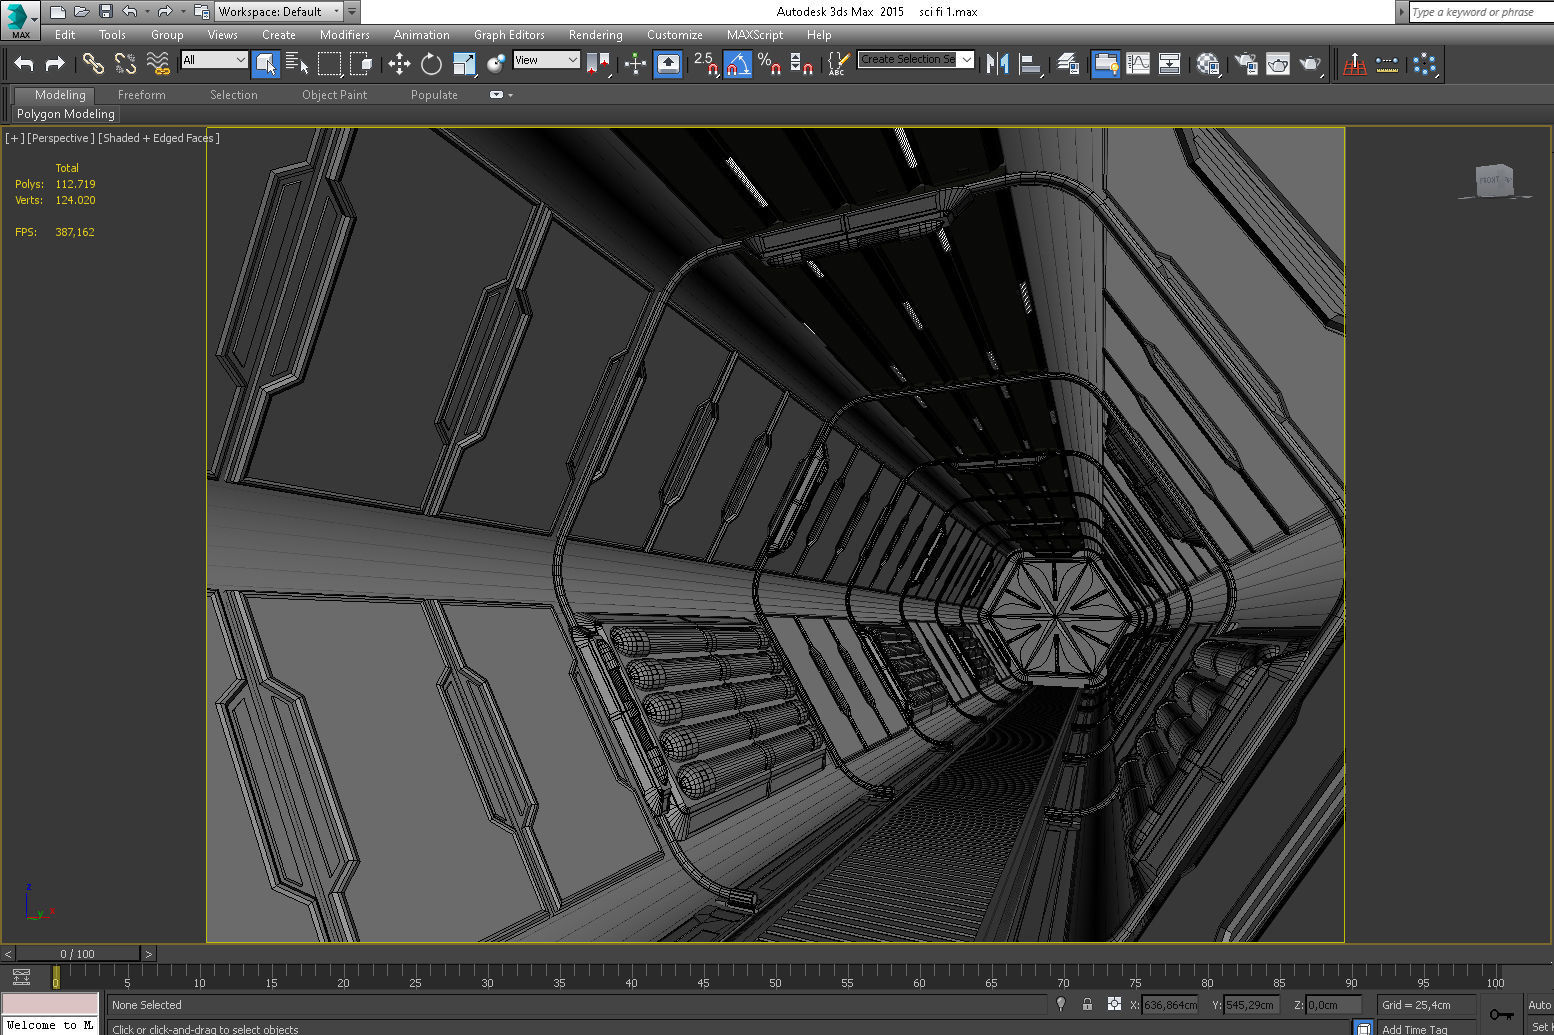The height and width of the screenshot is (1035, 1554).
Task: Open Render Setup teapot icon
Action: pos(1246,64)
